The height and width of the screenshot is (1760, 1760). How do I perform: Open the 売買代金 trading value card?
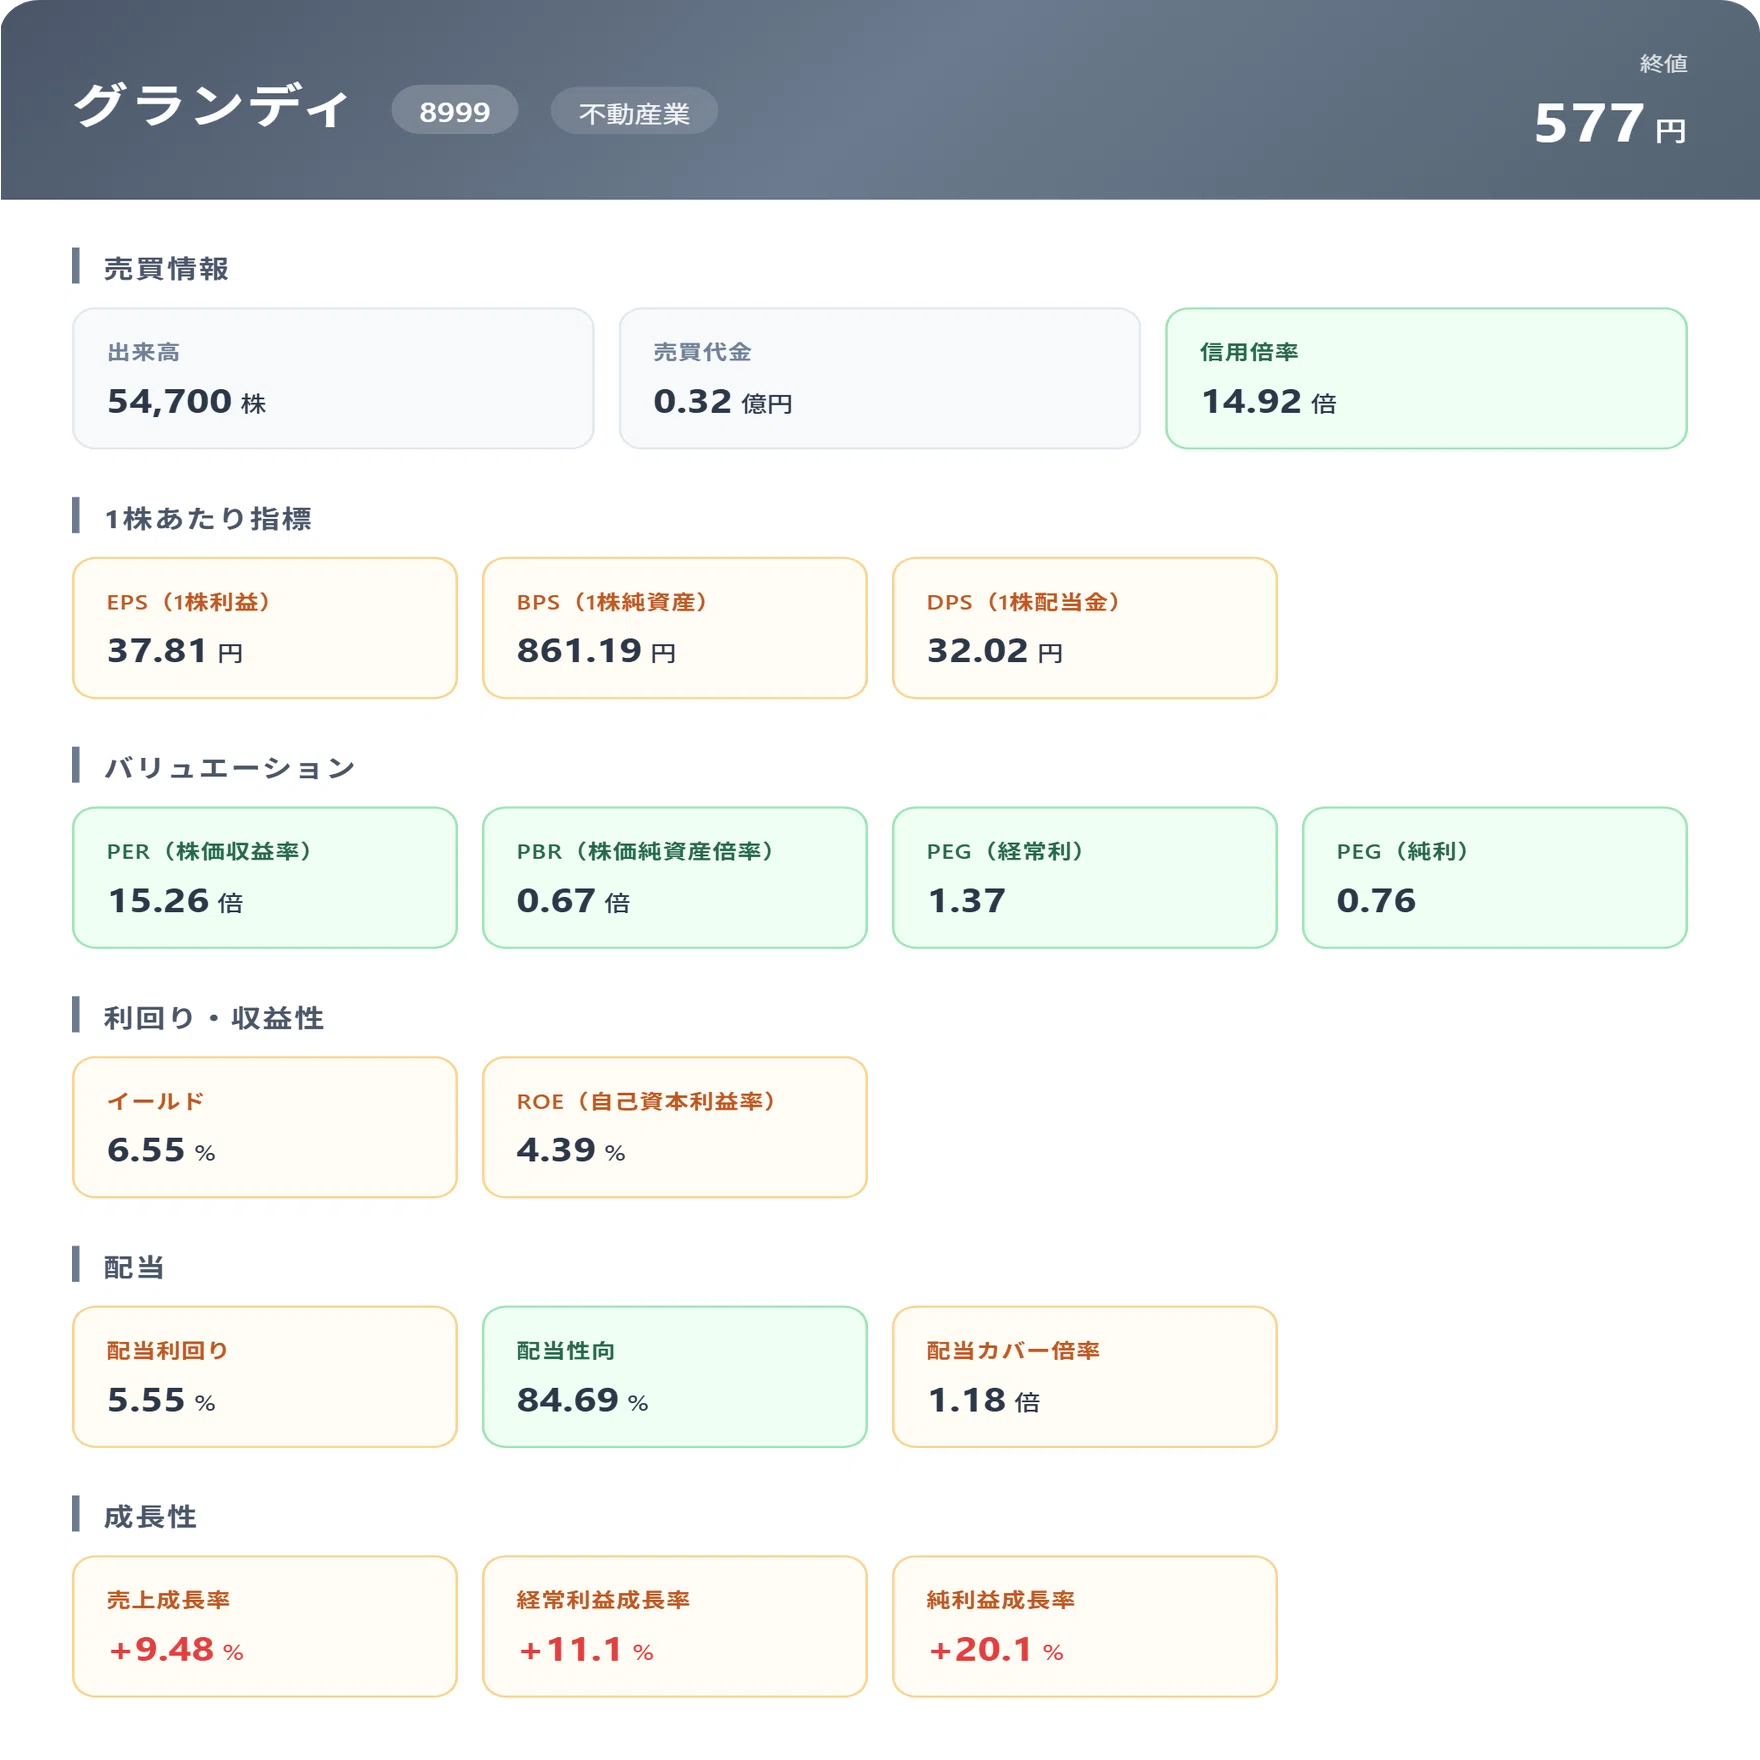click(x=880, y=378)
